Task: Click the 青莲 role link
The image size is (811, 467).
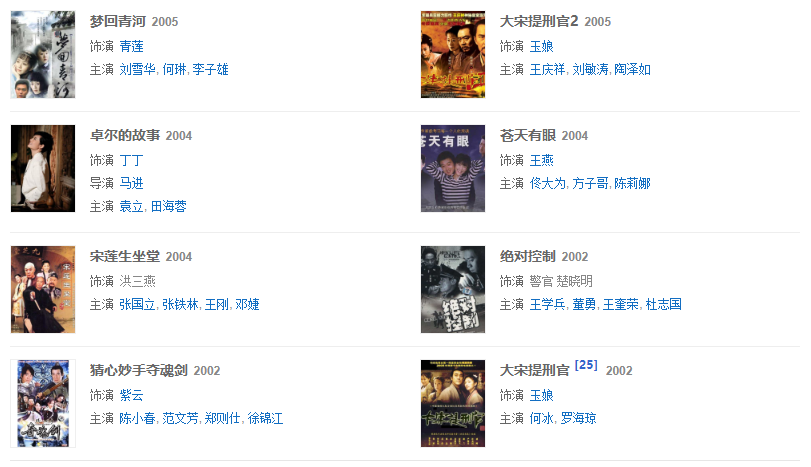Action: pos(131,47)
